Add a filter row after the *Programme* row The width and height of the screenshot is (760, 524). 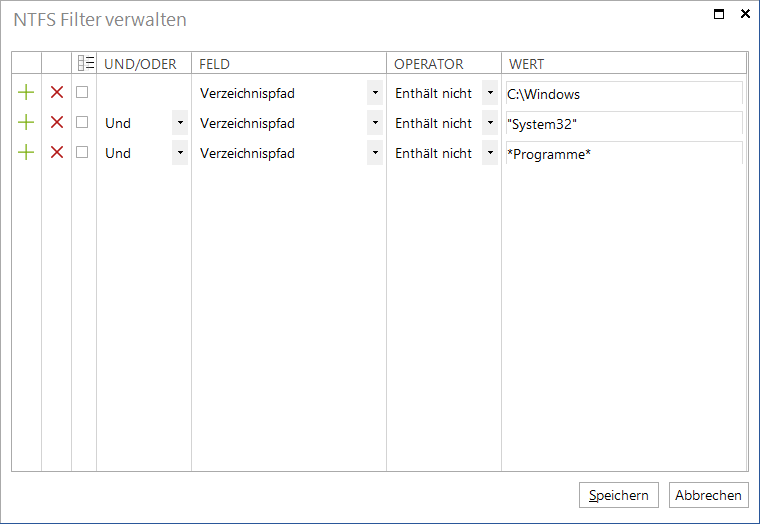click(26, 152)
